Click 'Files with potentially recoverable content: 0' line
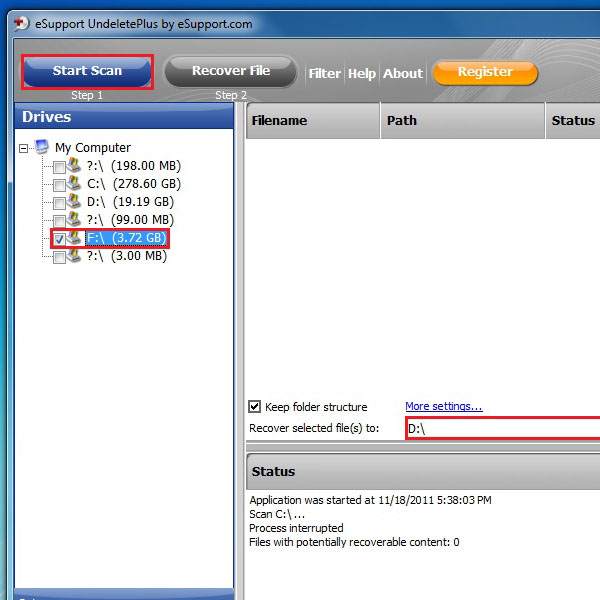Image resolution: width=600 pixels, height=600 pixels. (354, 542)
